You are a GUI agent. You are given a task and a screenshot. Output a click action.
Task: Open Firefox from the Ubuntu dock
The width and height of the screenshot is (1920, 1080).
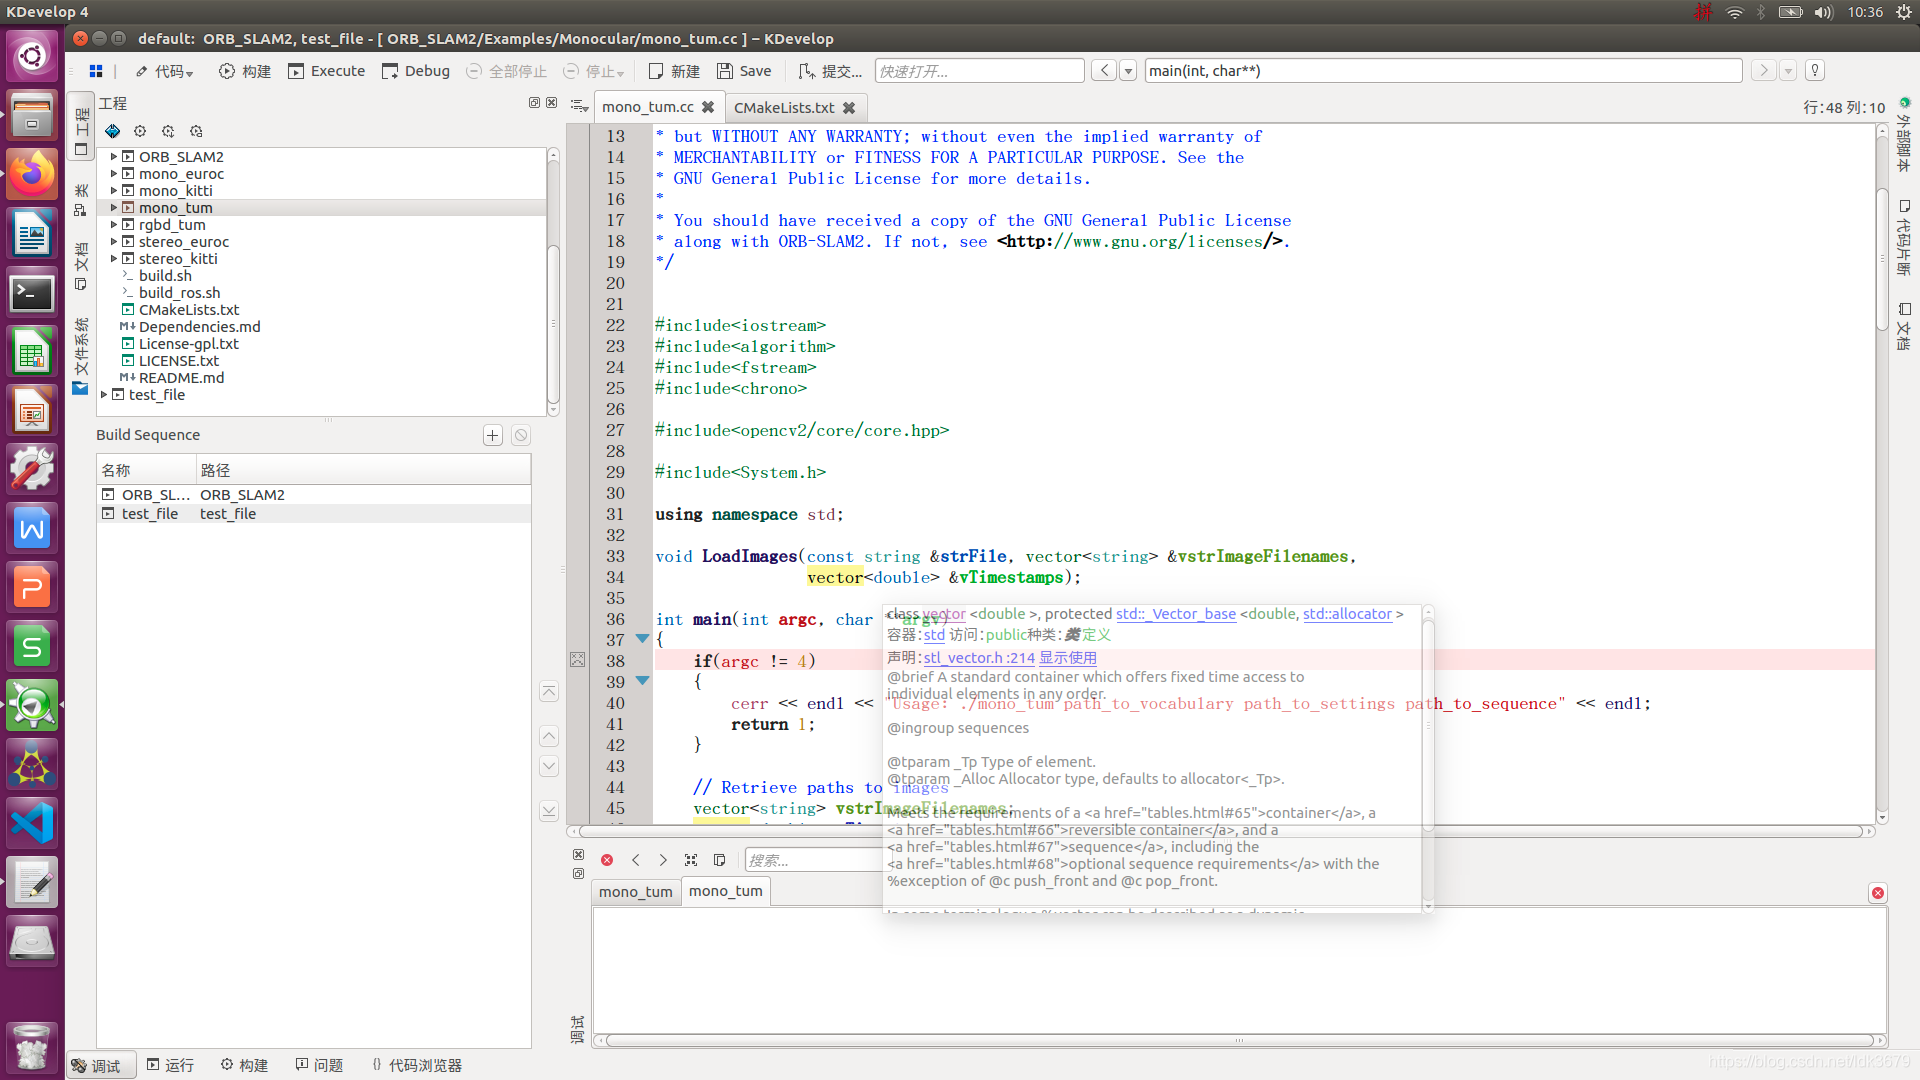point(32,175)
